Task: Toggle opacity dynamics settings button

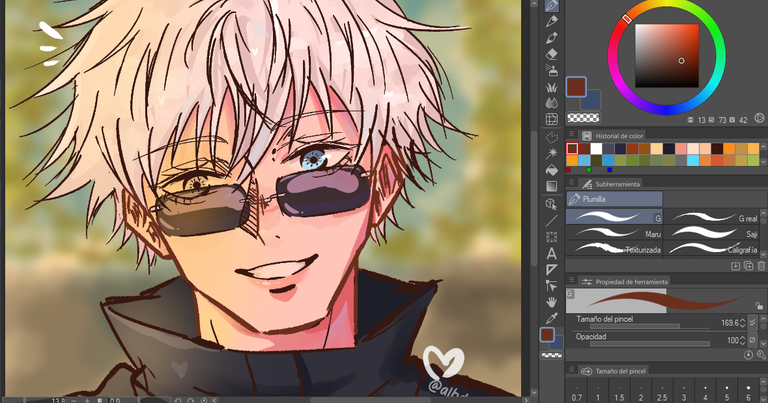Action: (x=752, y=340)
